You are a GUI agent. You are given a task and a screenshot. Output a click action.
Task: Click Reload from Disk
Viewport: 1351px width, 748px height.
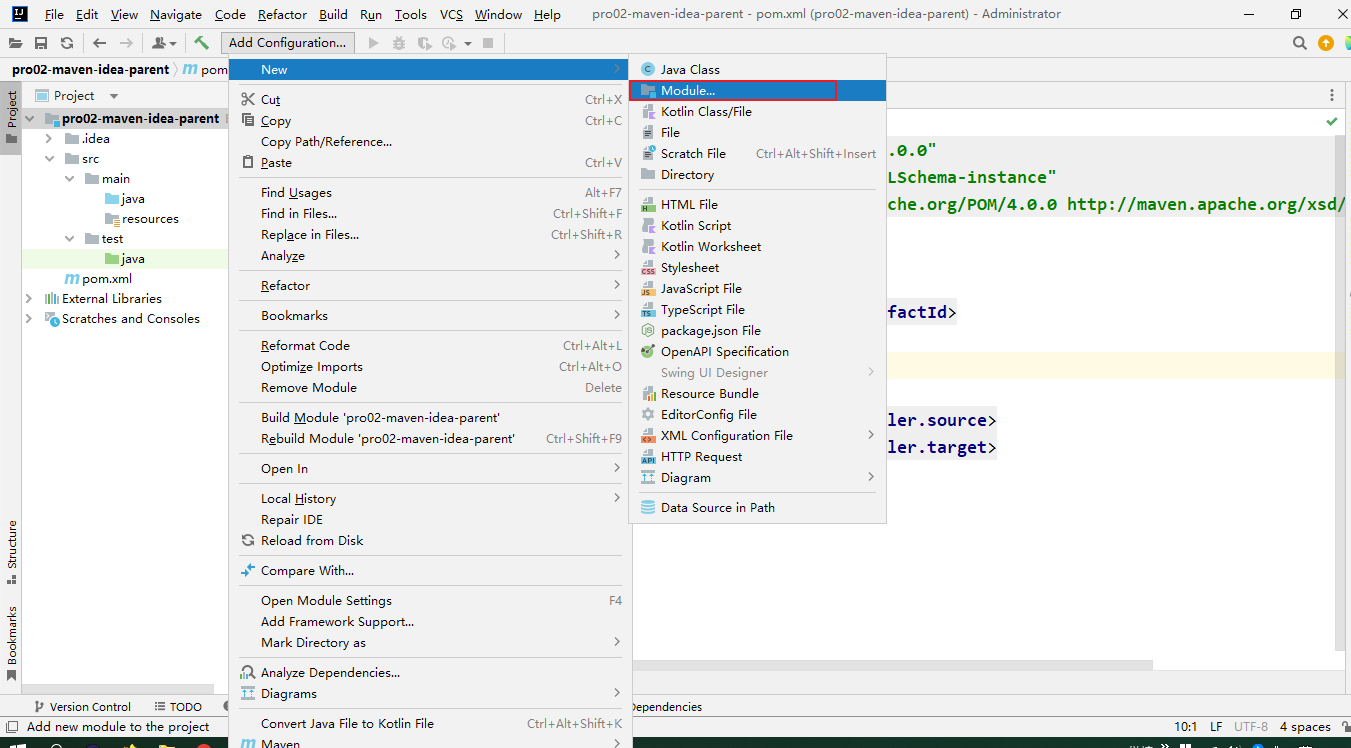(x=431, y=540)
